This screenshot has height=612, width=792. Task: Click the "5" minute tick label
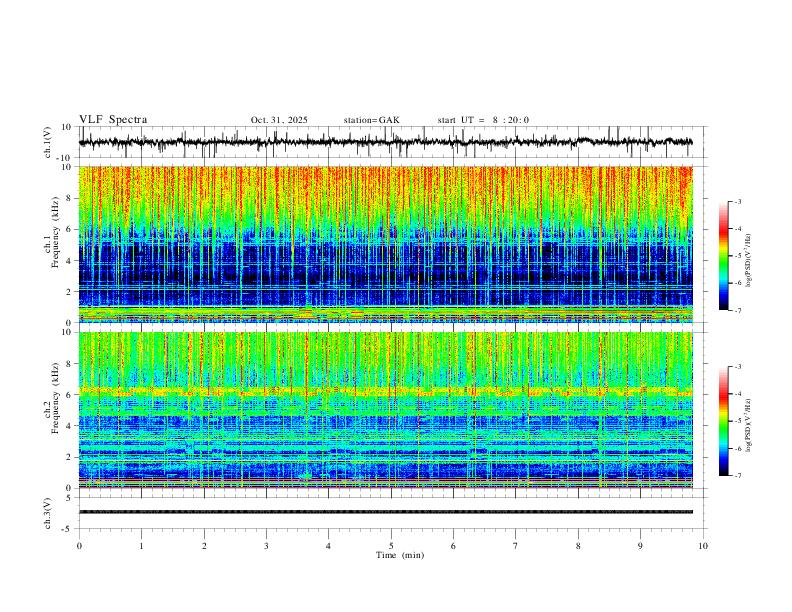tap(391, 546)
